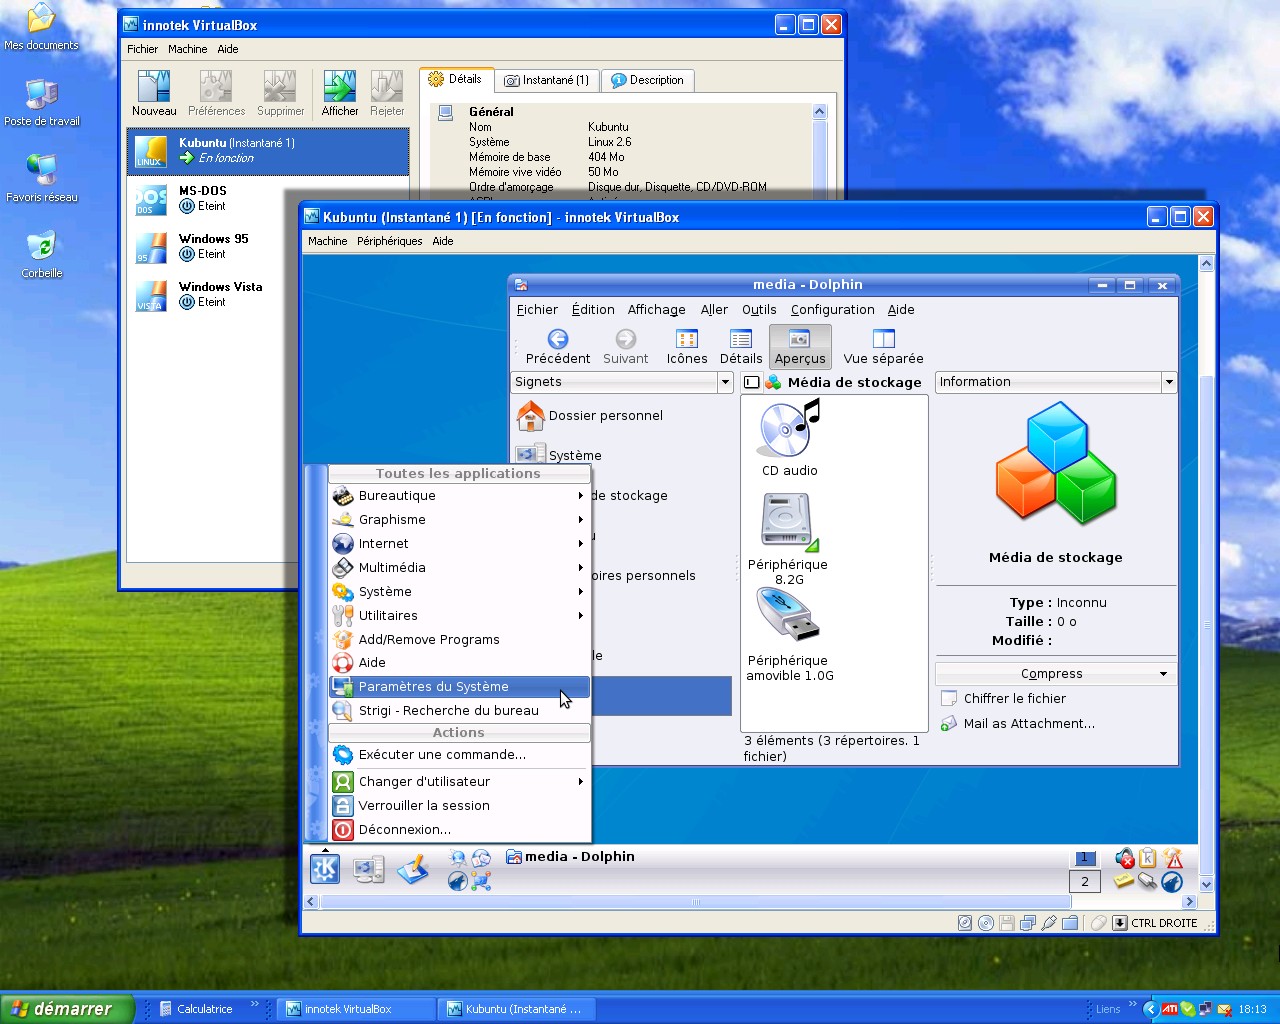
Task: Select Périphérique amovible 1.0G USB device
Action: 790,635
